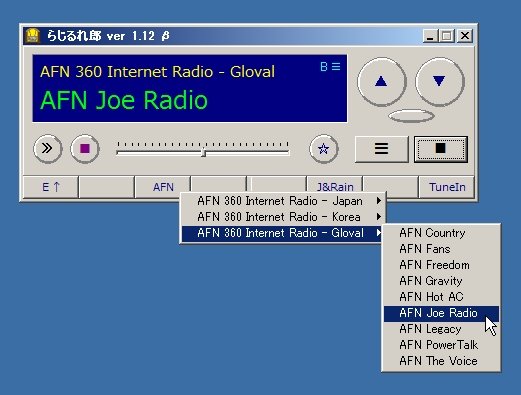Stop playback with the magenta square button
The width and height of the screenshot is (521, 395).
tap(85, 148)
